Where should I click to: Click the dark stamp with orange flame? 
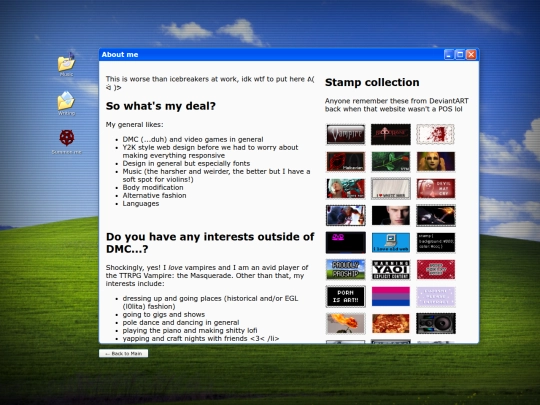pyautogui.click(x=436, y=215)
